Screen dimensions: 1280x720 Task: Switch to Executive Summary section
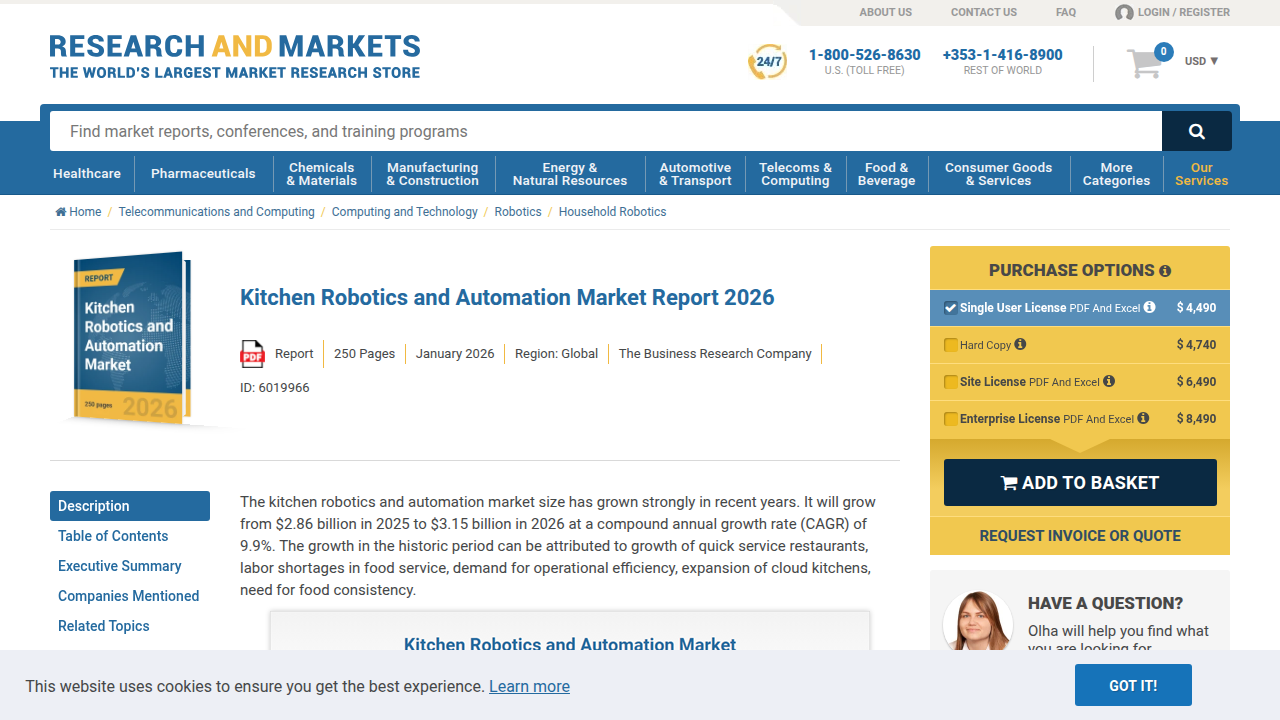[120, 566]
